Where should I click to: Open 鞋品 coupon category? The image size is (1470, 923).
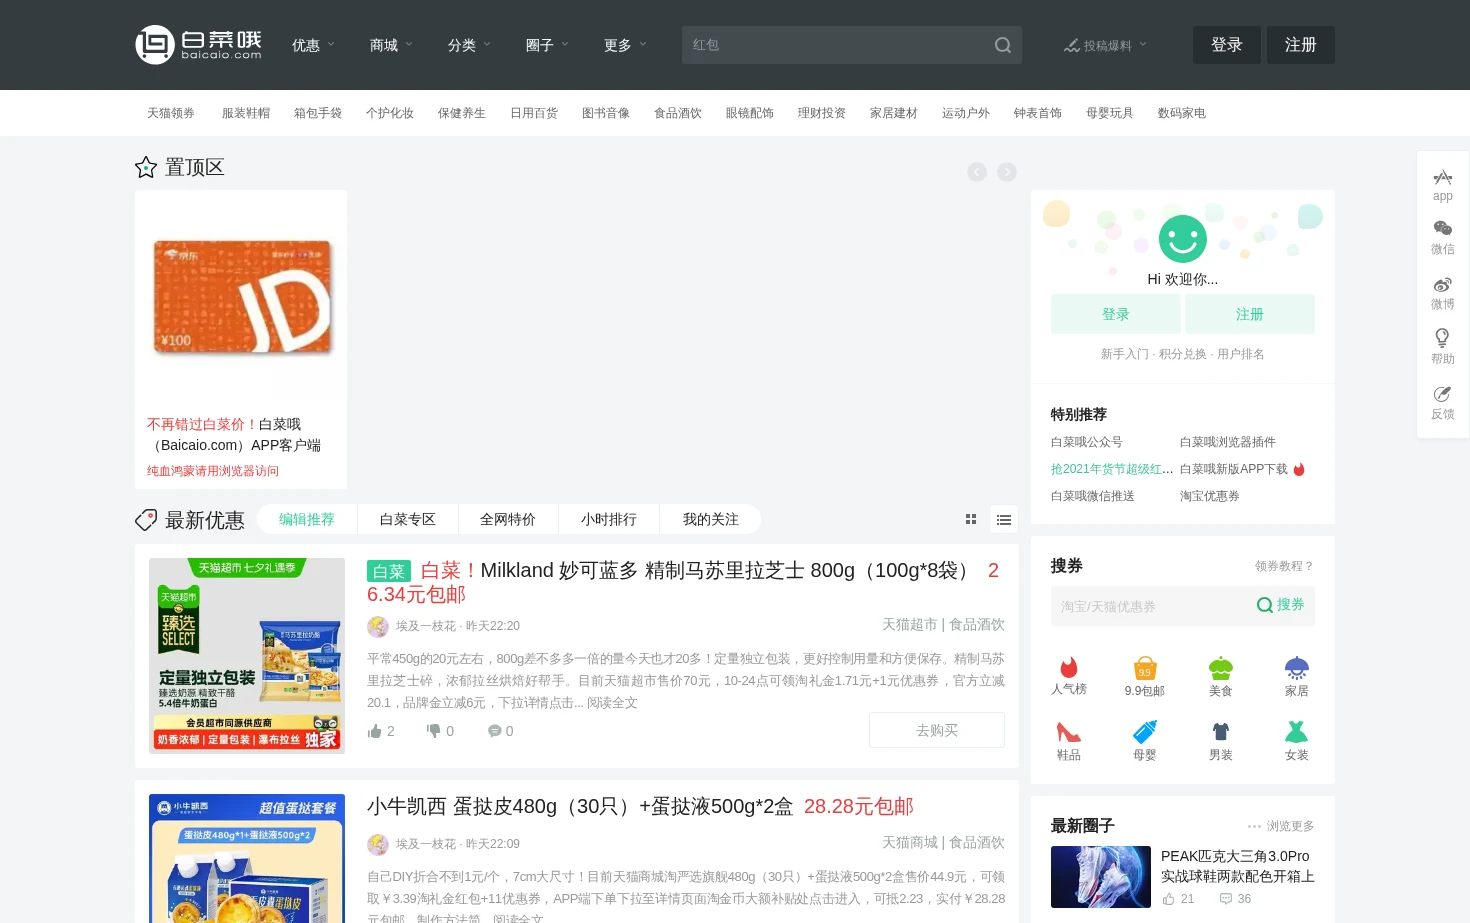[x=1069, y=741]
